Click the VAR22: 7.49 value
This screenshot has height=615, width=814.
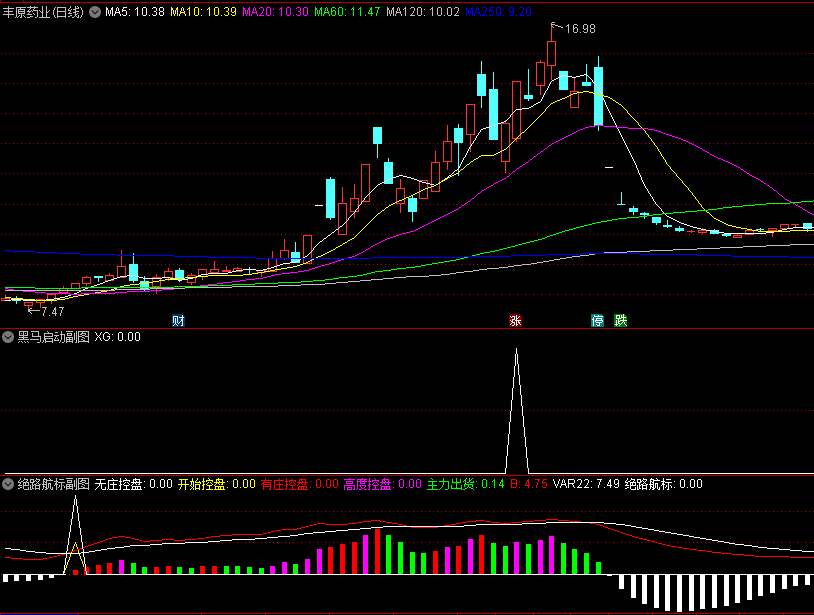coord(586,484)
